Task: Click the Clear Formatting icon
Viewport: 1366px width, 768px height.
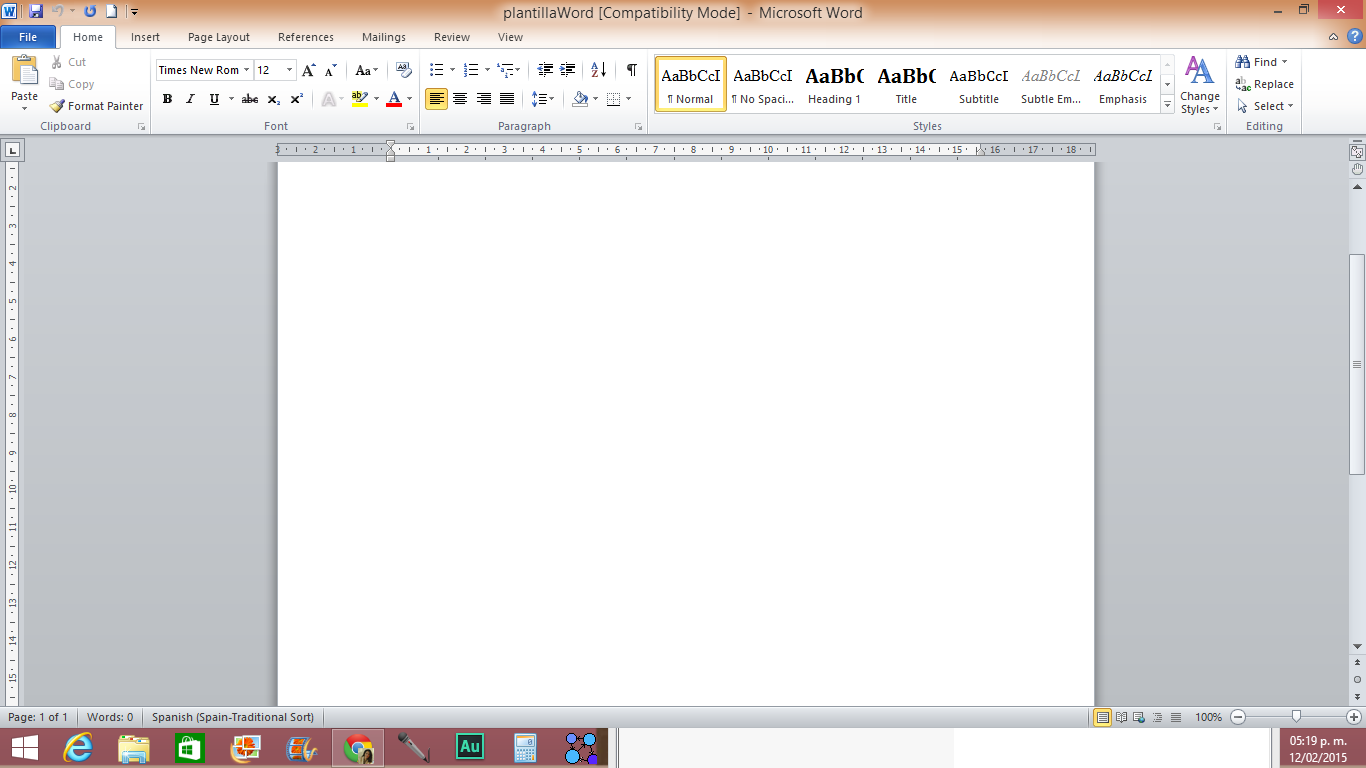Action: 404,70
